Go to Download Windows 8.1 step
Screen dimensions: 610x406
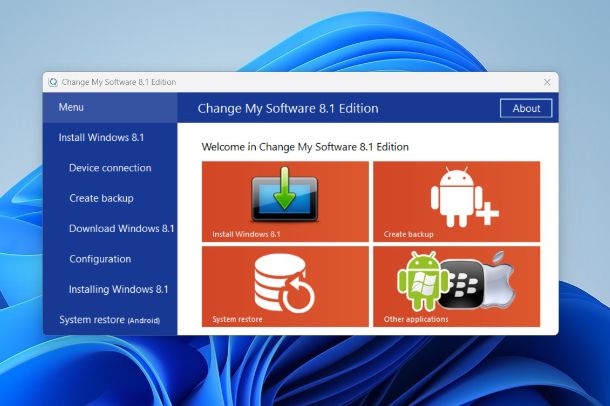pyautogui.click(x=121, y=229)
